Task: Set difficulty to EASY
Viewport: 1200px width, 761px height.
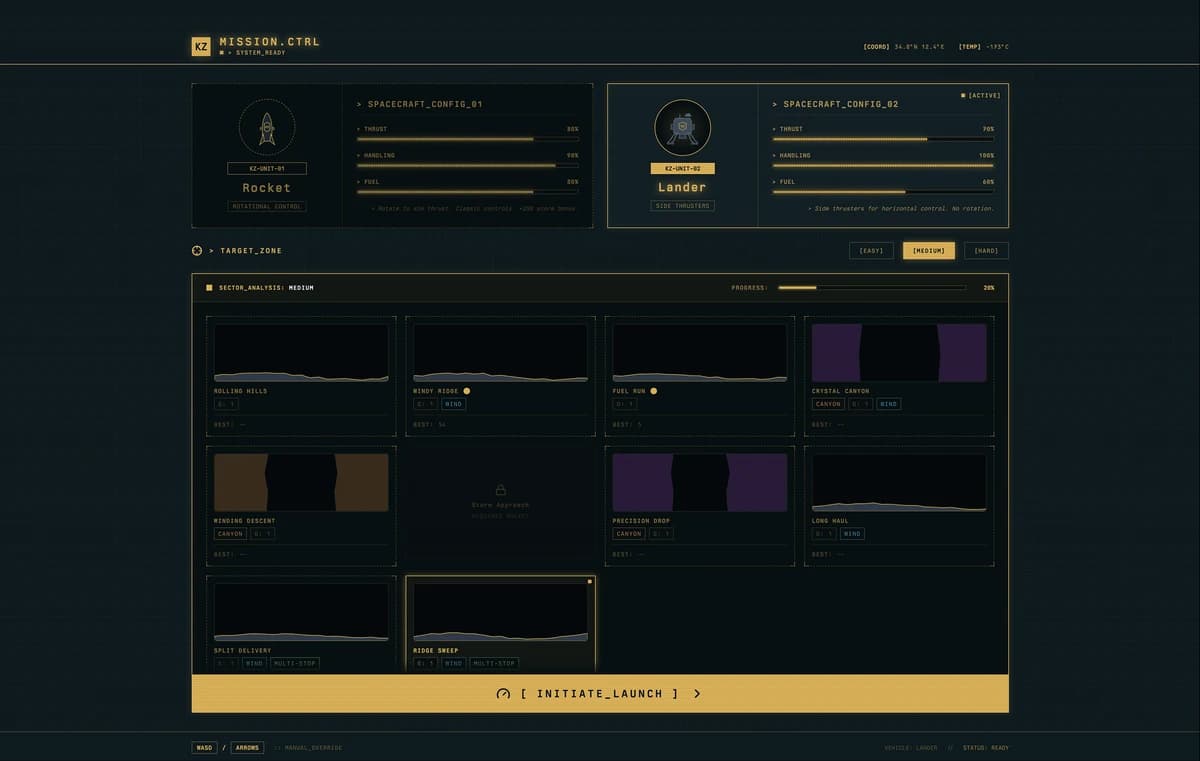Action: pos(871,251)
